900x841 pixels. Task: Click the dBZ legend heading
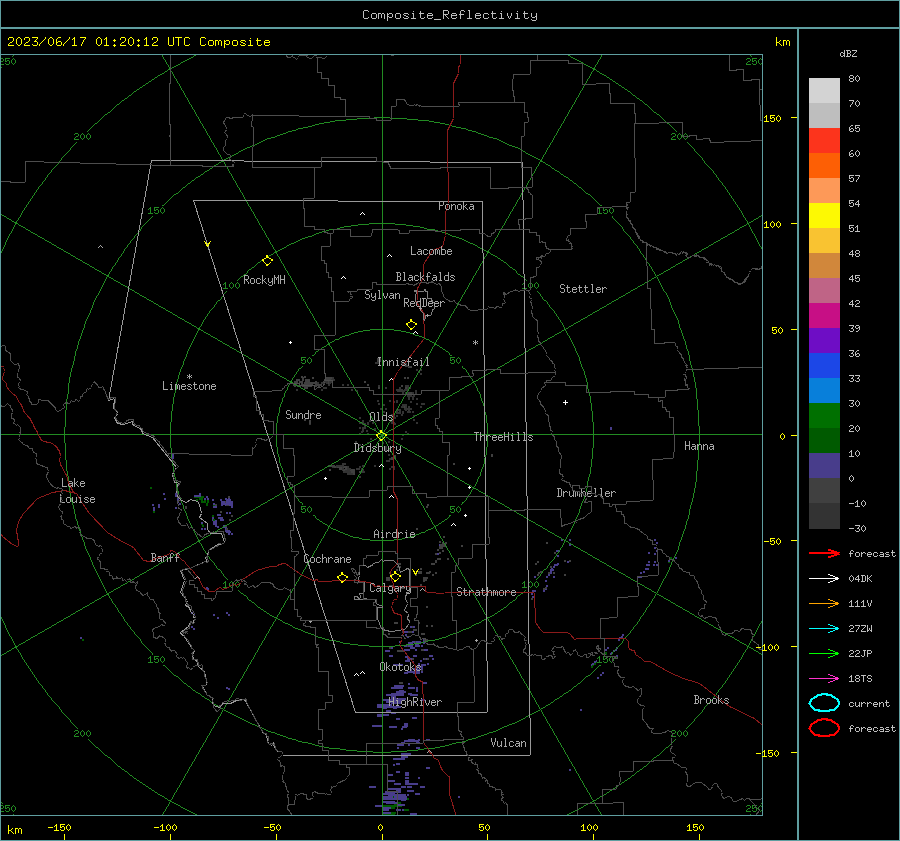click(x=848, y=53)
